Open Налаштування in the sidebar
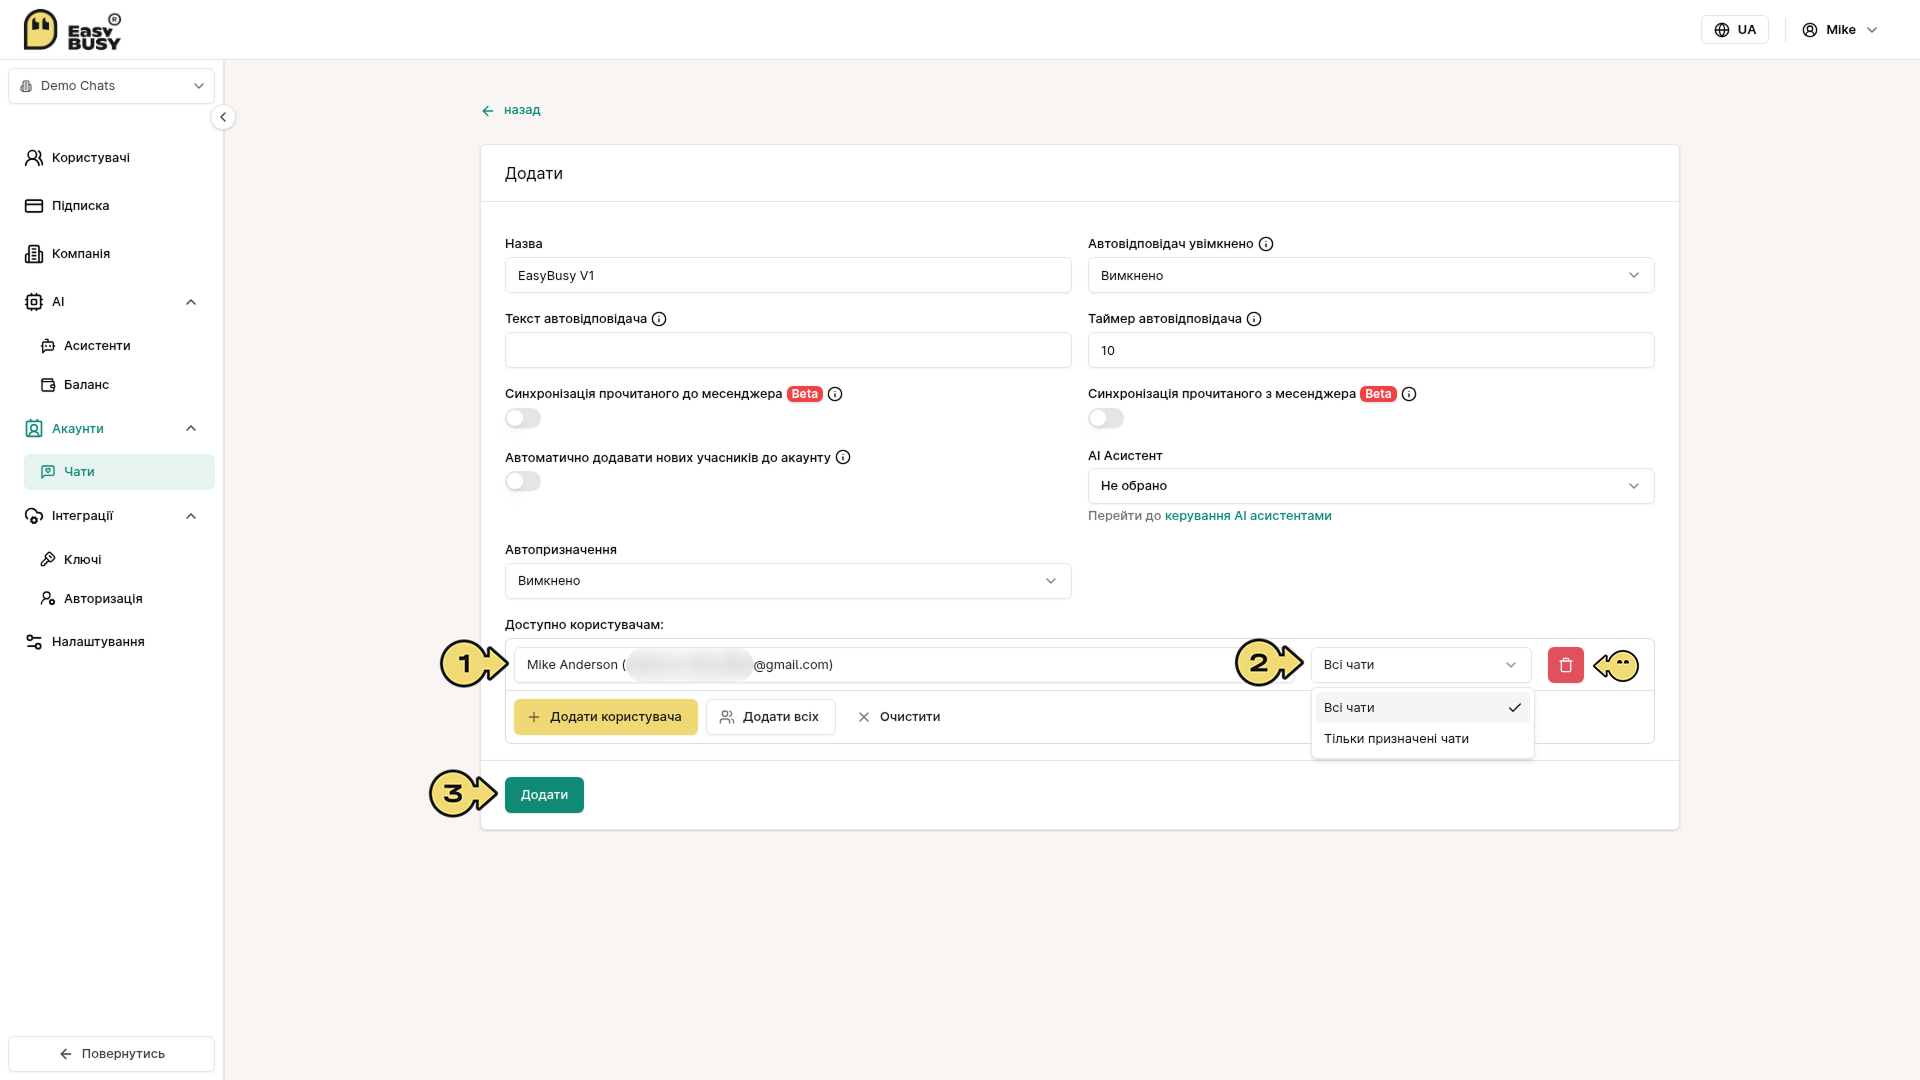The image size is (1920, 1080). coord(111,642)
